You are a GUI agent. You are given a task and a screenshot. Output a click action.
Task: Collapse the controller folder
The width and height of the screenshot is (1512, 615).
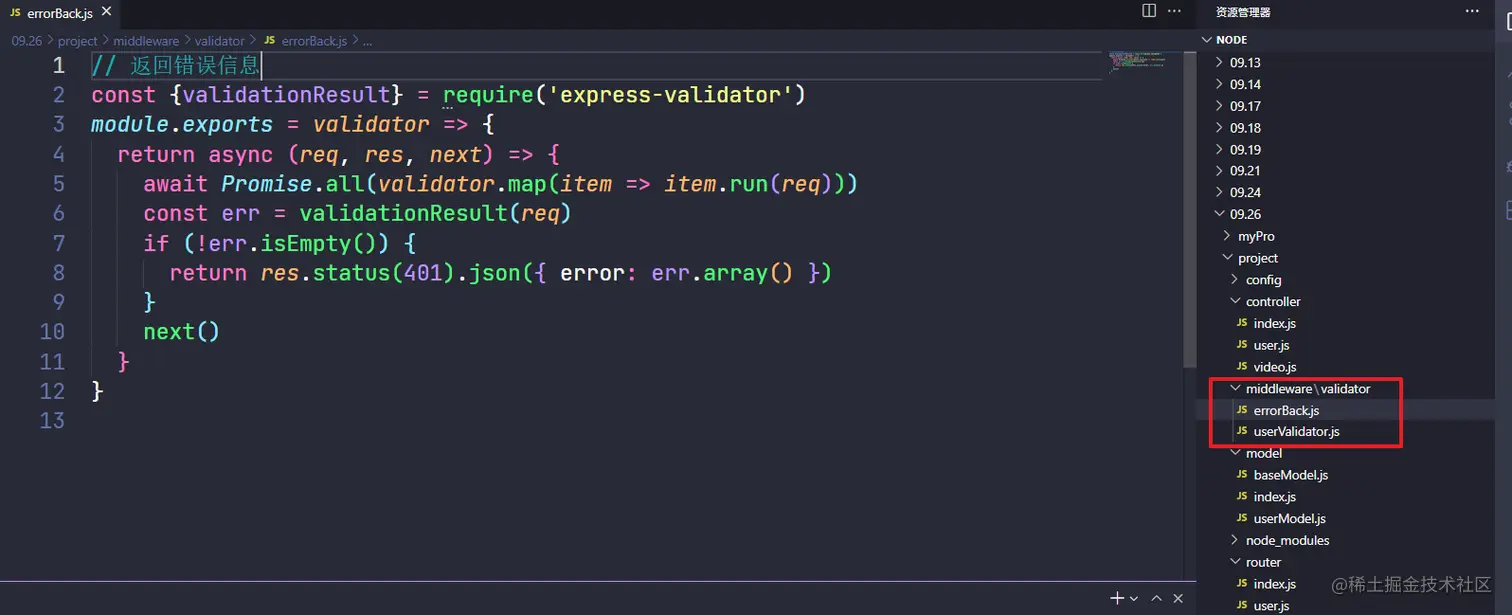[1273, 301]
